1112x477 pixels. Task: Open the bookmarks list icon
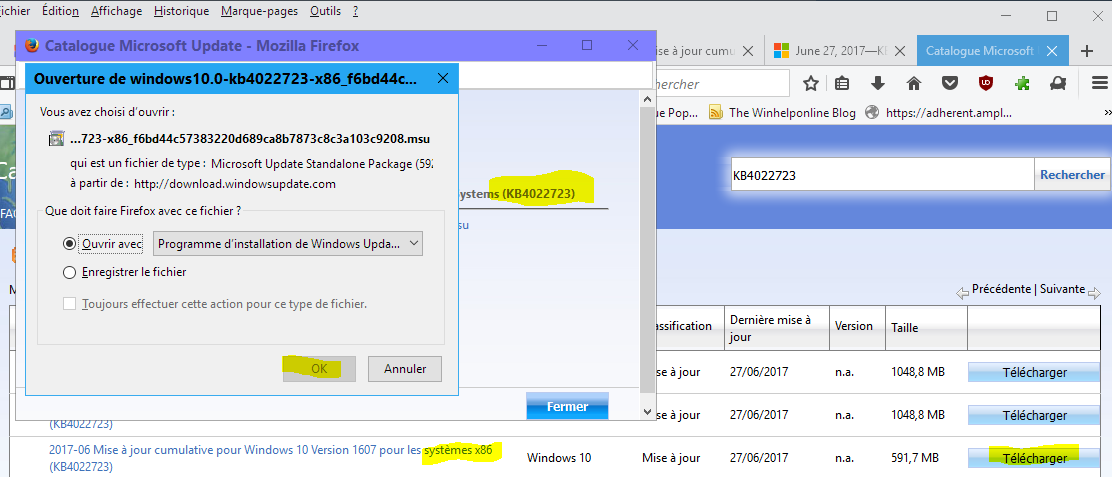842,84
